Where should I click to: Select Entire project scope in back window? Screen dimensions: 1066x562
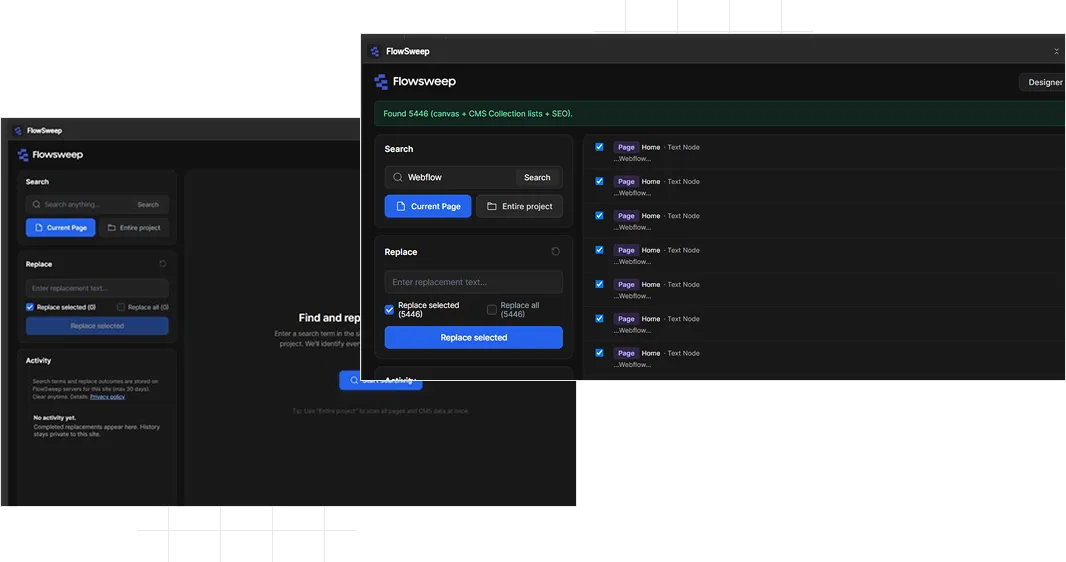(134, 228)
